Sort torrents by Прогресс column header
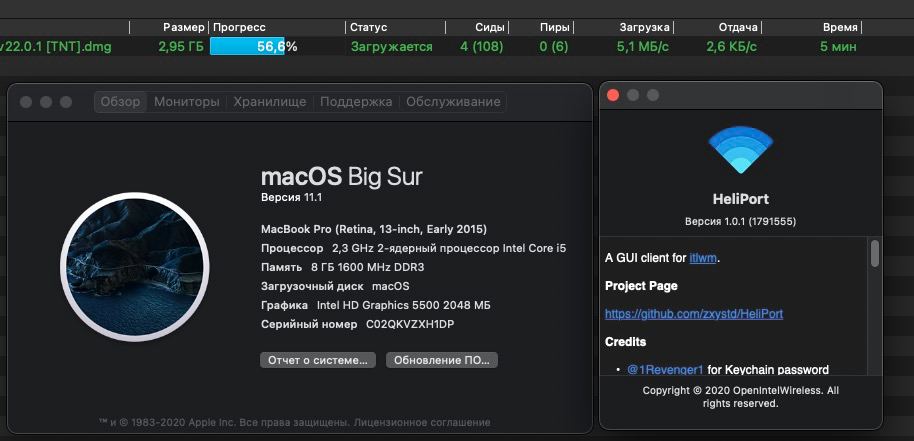This screenshot has width=914, height=441. 240,27
